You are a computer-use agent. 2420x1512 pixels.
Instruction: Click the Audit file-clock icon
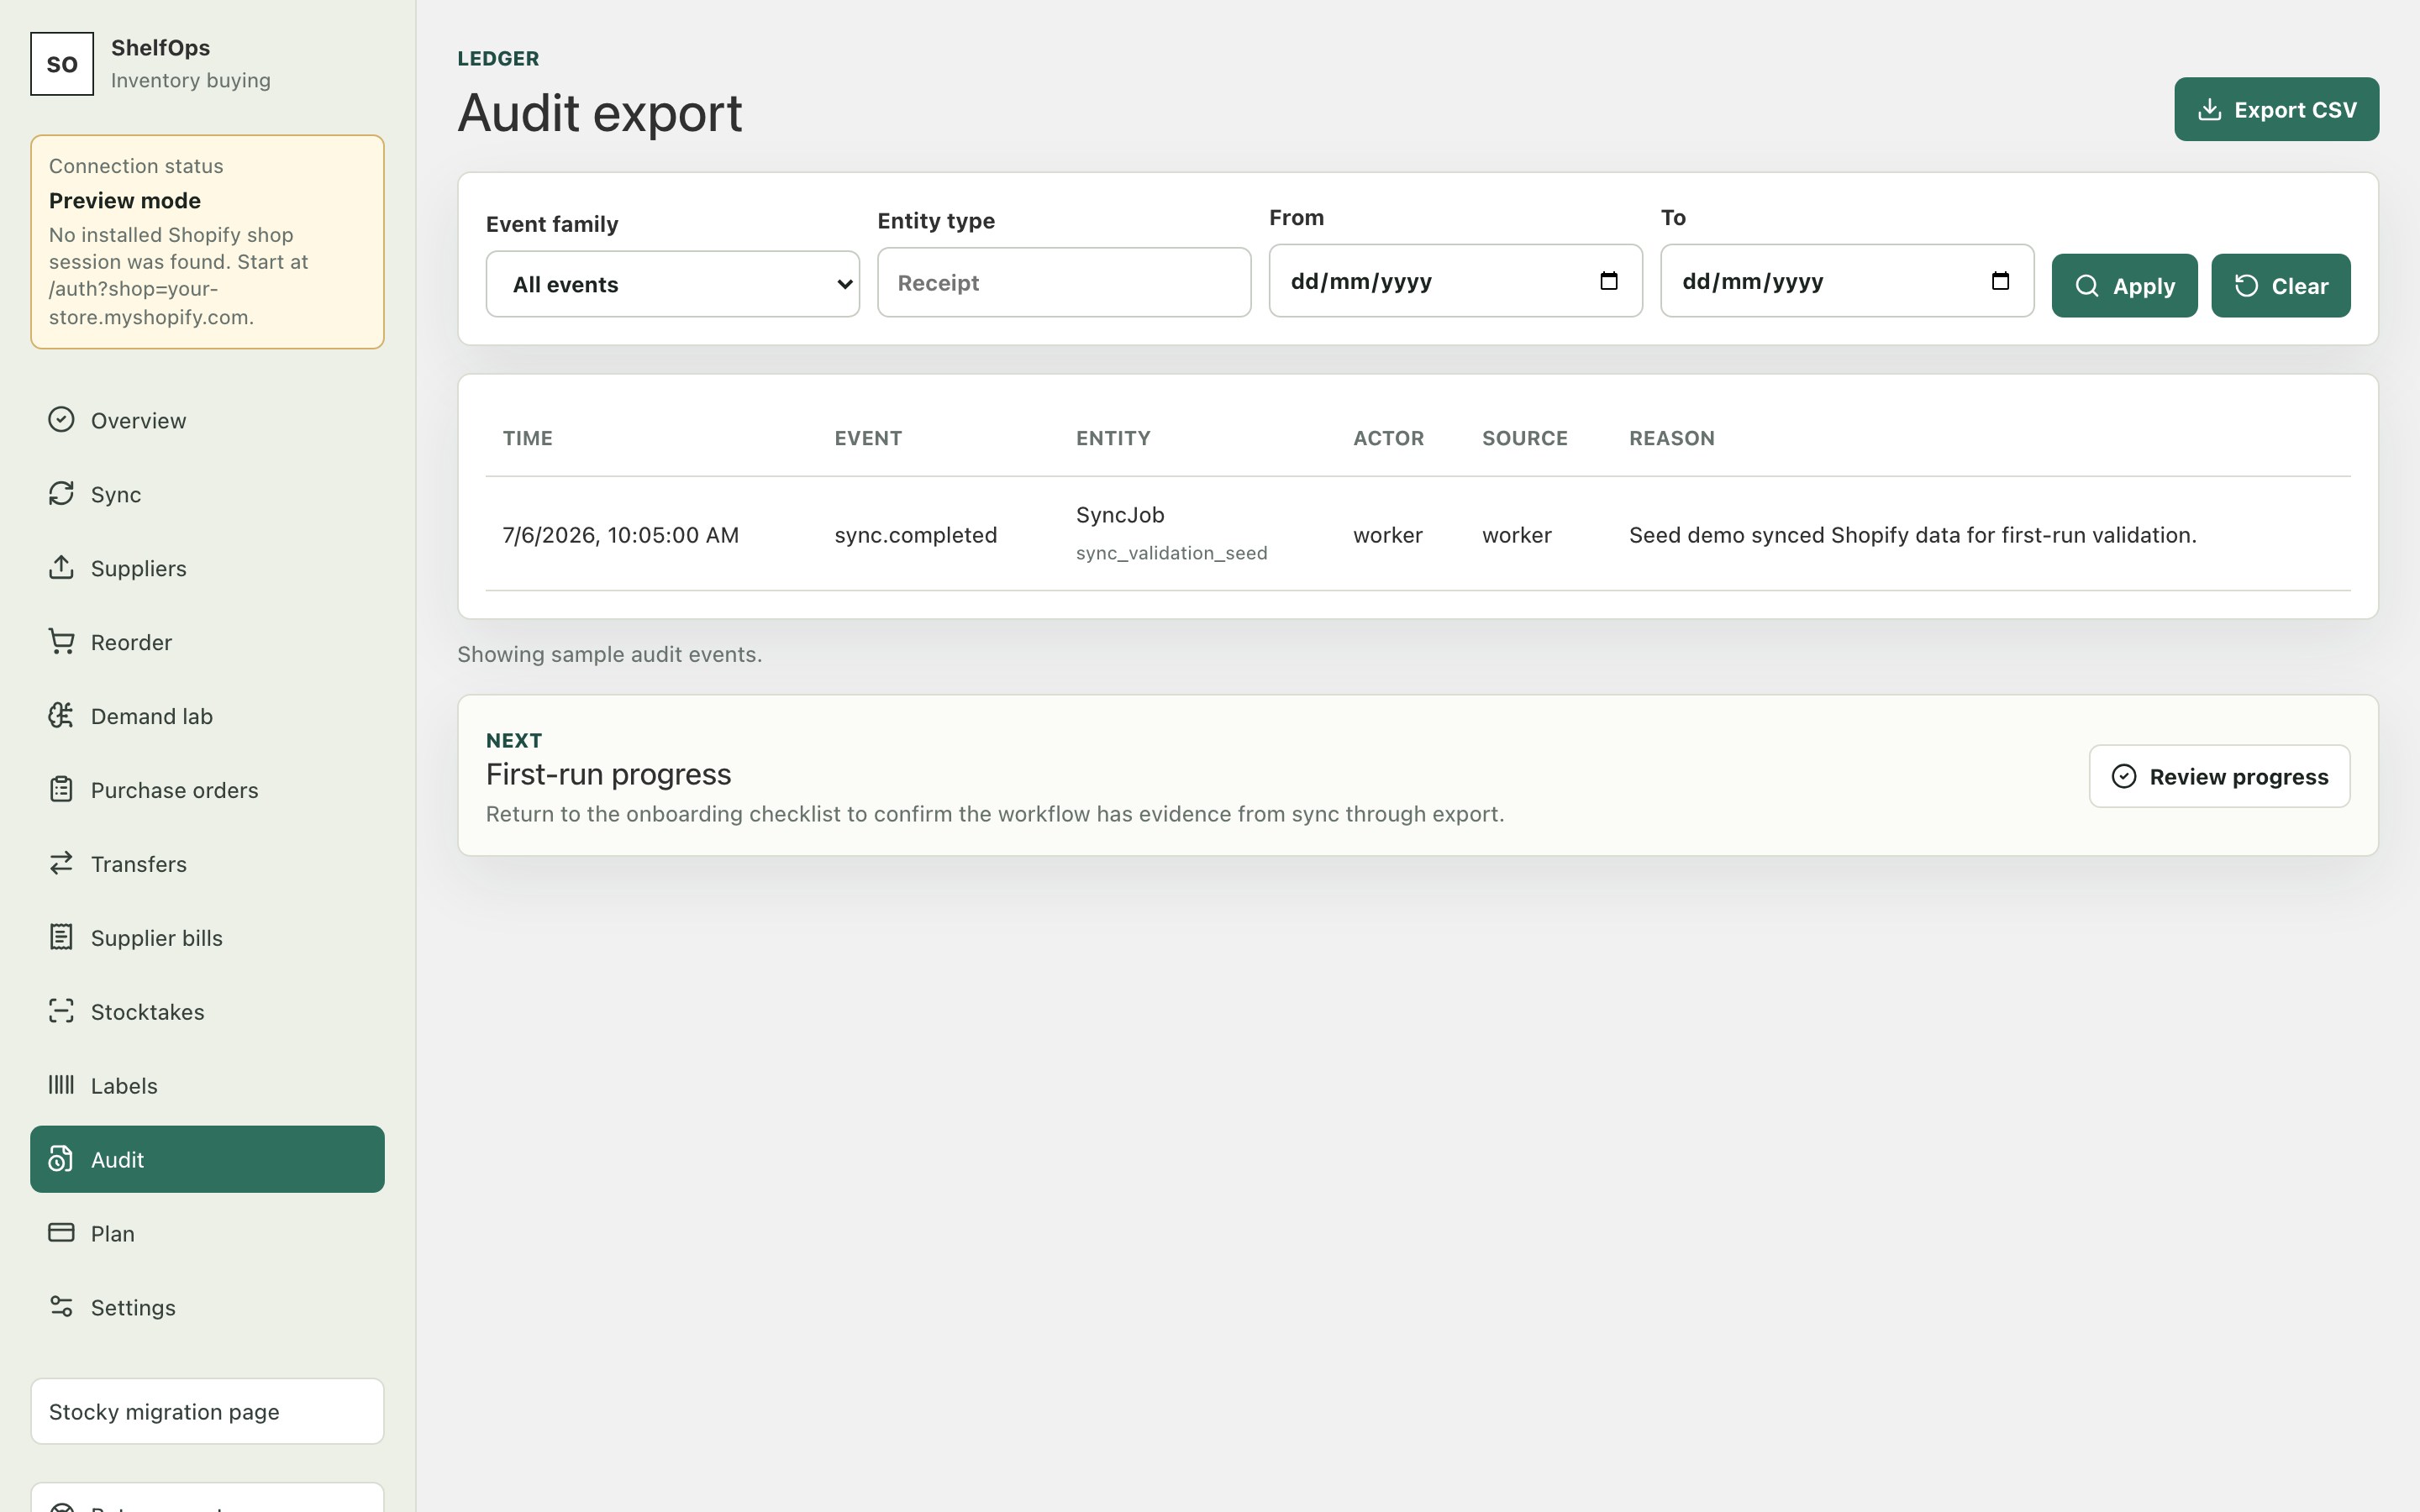click(x=61, y=1159)
